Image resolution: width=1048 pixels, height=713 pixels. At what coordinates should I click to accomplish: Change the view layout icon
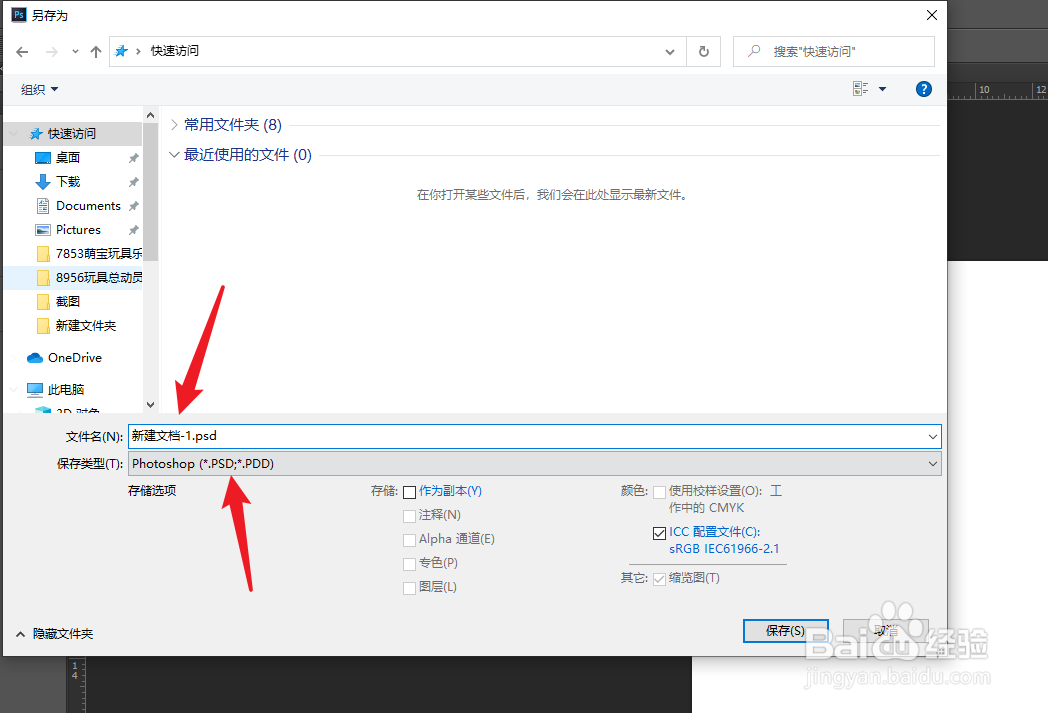click(x=860, y=89)
